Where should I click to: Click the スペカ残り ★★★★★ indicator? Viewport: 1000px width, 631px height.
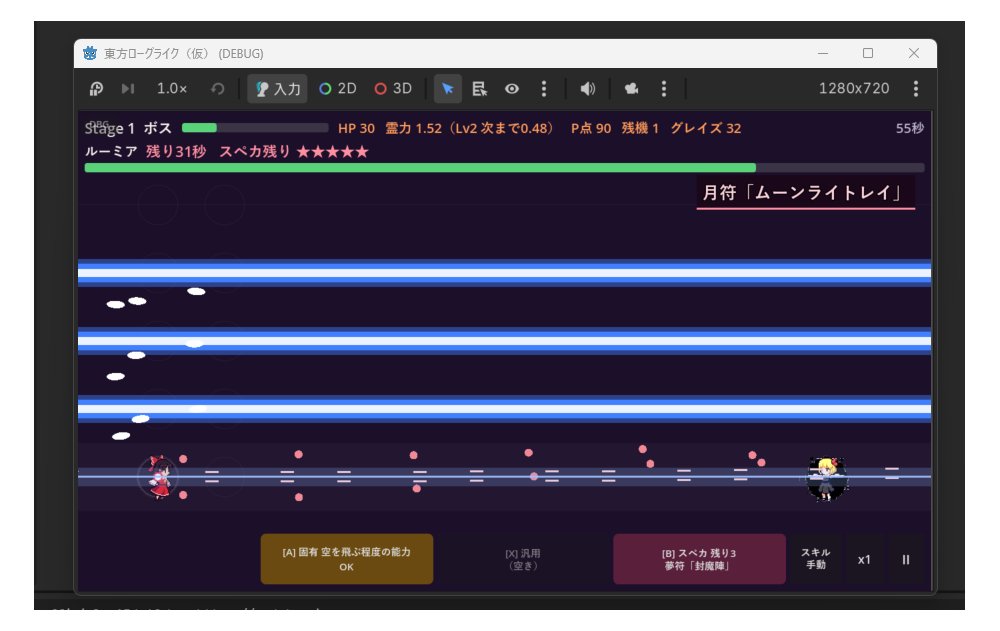(294, 152)
